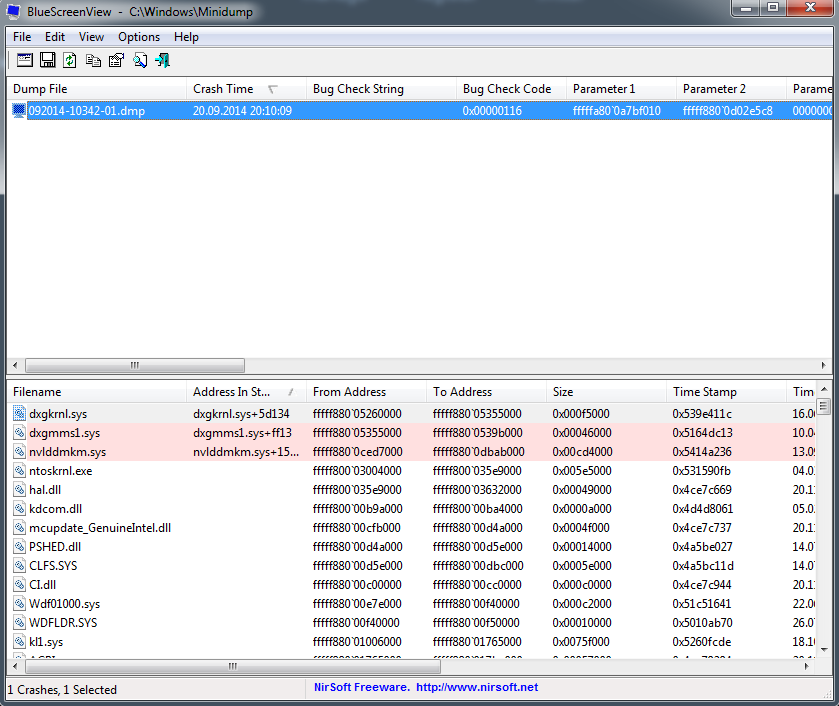Click lower pane horizontal scrollbar left arrow
839x706 pixels.
point(15,666)
